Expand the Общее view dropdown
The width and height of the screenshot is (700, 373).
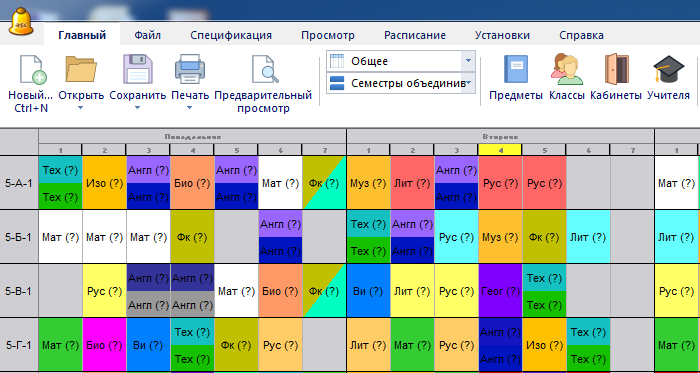tap(468, 61)
